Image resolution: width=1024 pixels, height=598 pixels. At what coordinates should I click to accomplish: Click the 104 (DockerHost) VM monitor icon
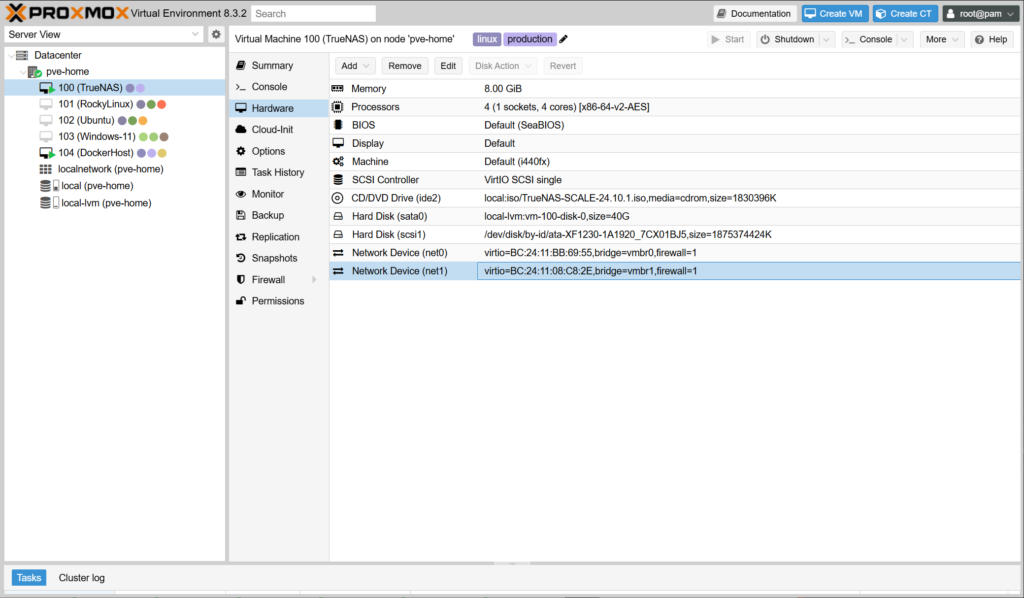(x=46, y=153)
